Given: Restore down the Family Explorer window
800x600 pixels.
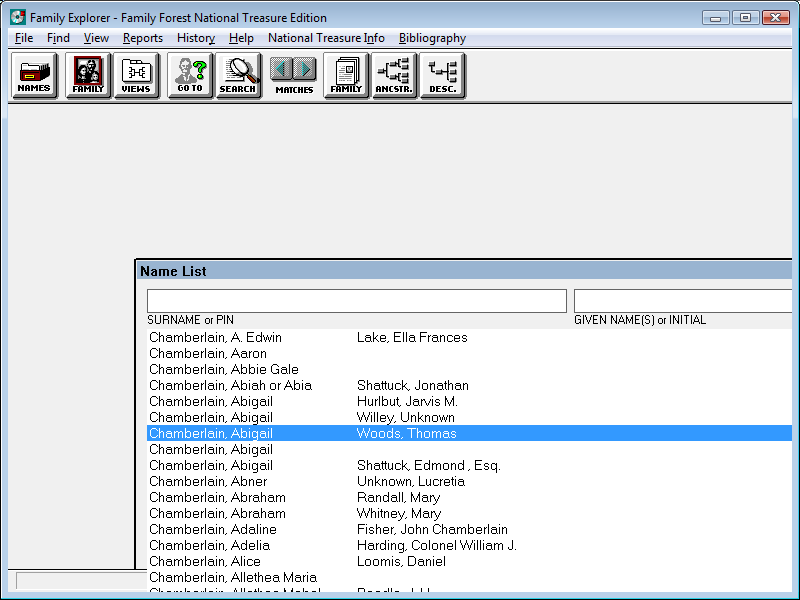Looking at the screenshot, I should click(x=745, y=18).
